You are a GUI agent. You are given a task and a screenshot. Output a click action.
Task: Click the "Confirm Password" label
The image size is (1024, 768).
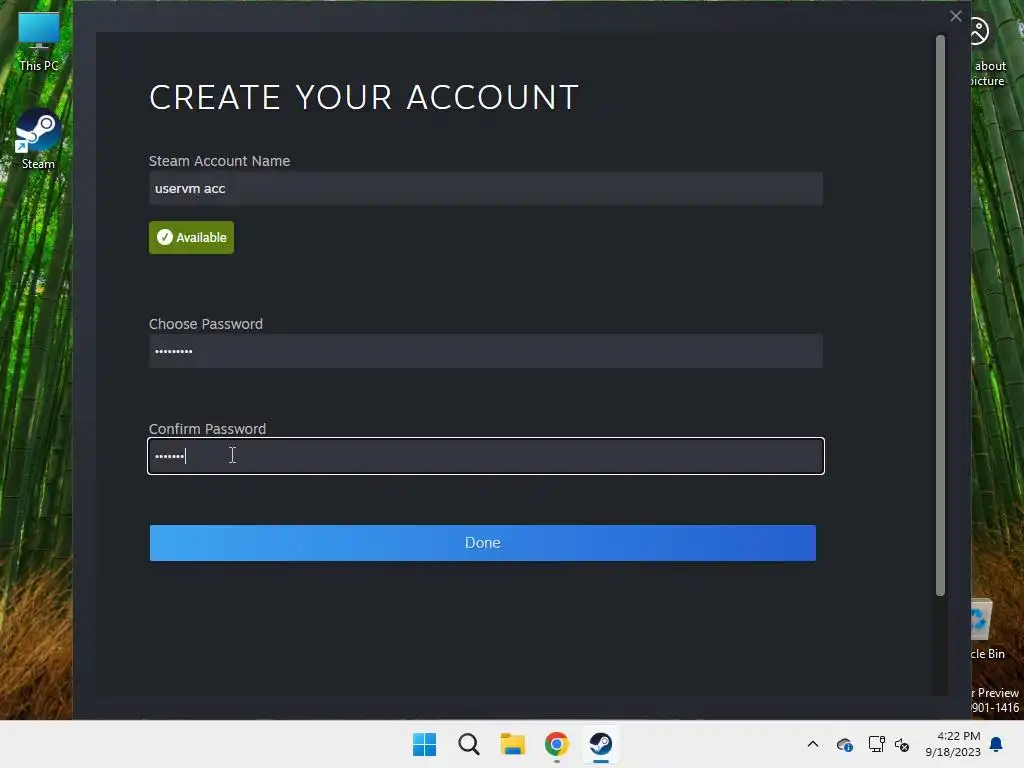click(x=208, y=429)
